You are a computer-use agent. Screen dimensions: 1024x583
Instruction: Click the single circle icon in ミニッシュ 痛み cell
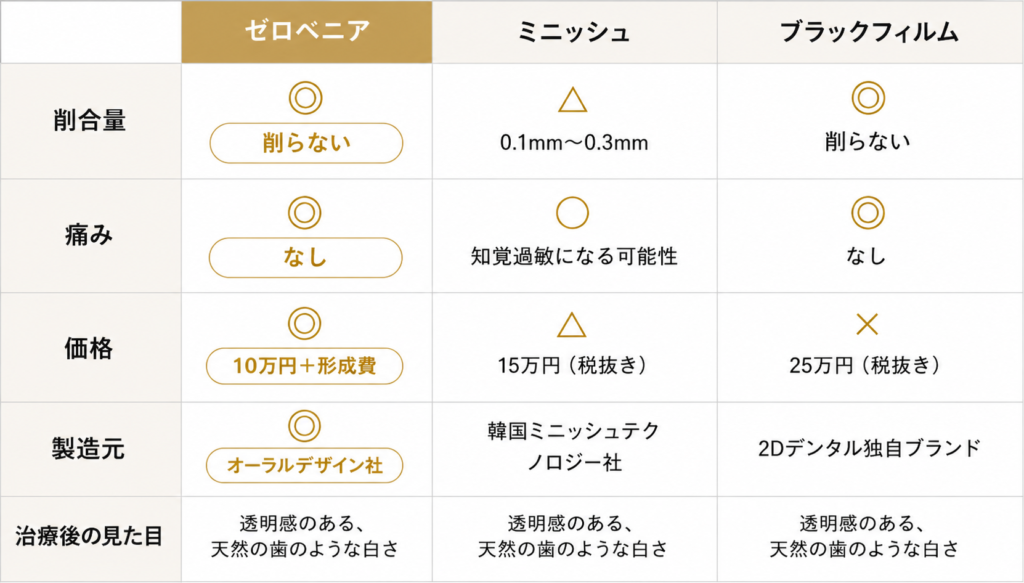(573, 213)
